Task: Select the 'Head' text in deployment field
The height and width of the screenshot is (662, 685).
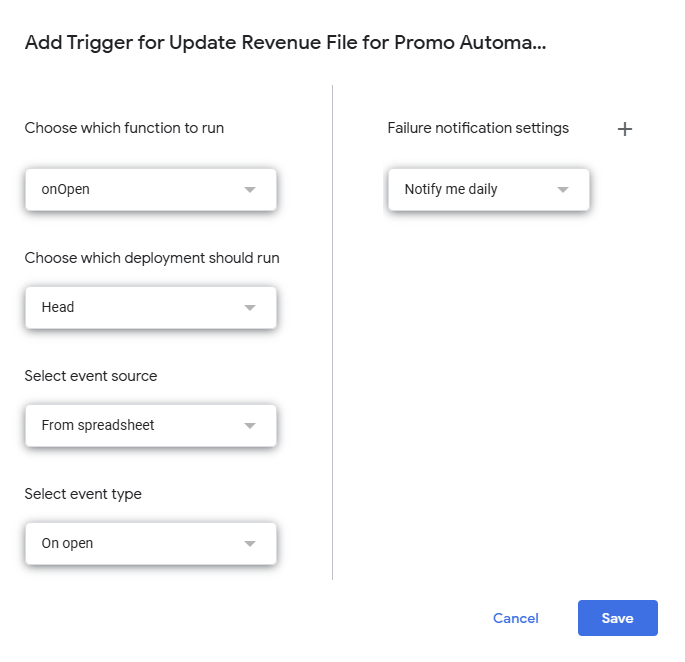Action: pyautogui.click(x=58, y=308)
